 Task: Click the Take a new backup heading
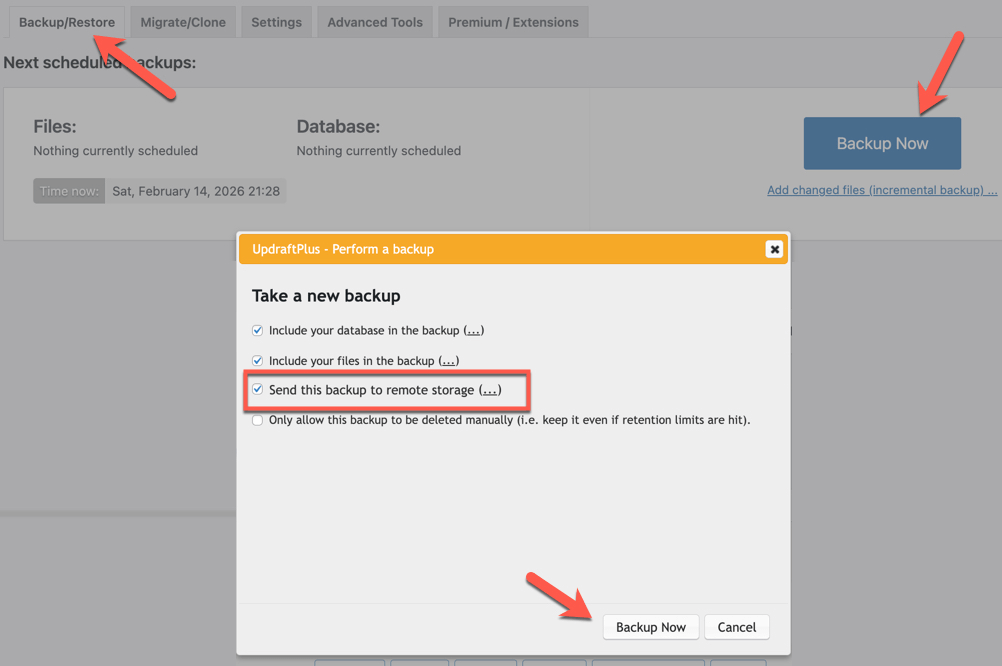326,296
